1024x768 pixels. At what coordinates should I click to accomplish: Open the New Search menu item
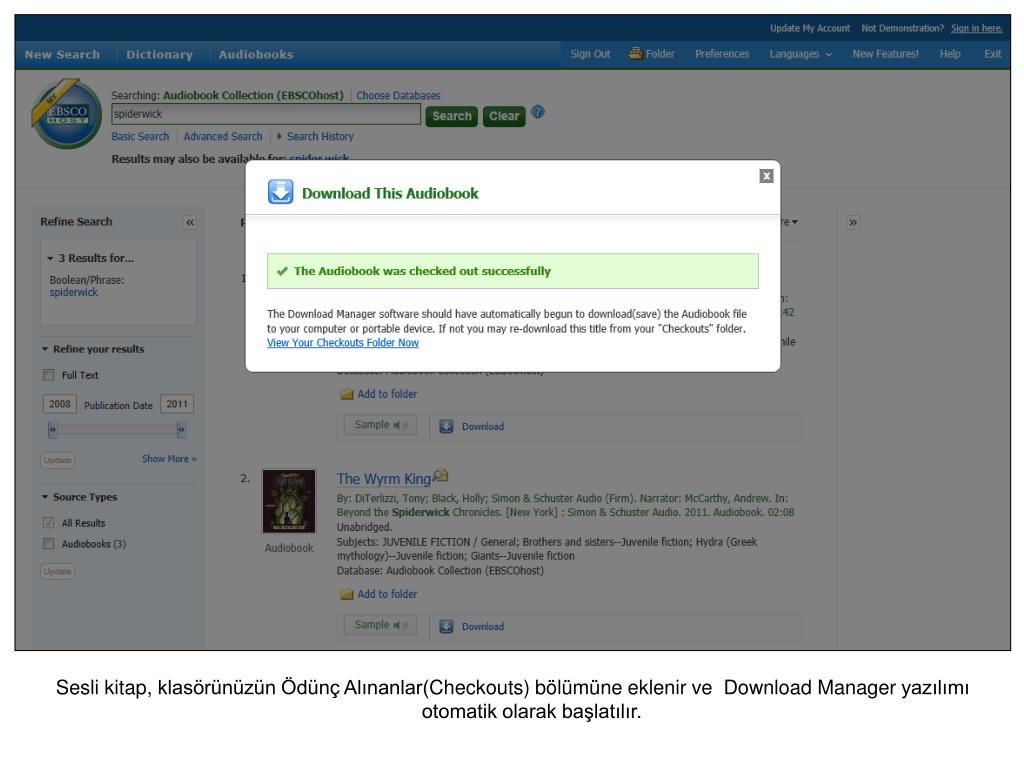(63, 55)
